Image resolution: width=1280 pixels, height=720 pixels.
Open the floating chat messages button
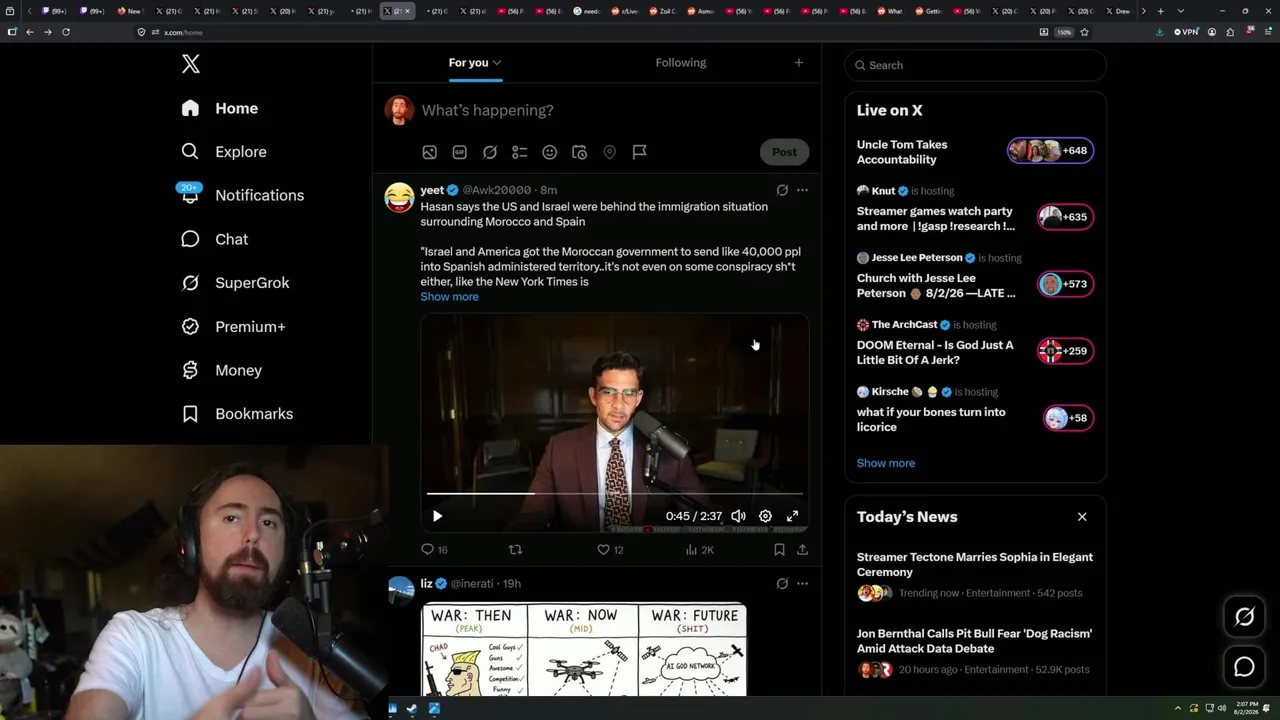click(1244, 666)
